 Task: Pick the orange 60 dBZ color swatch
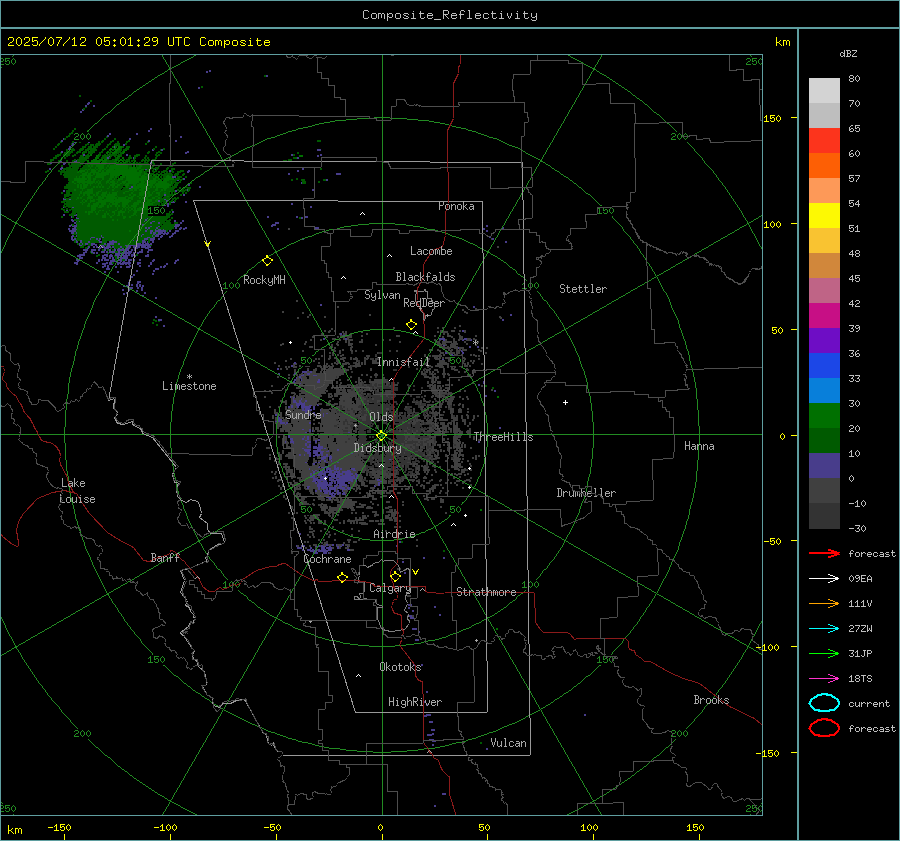click(x=824, y=165)
